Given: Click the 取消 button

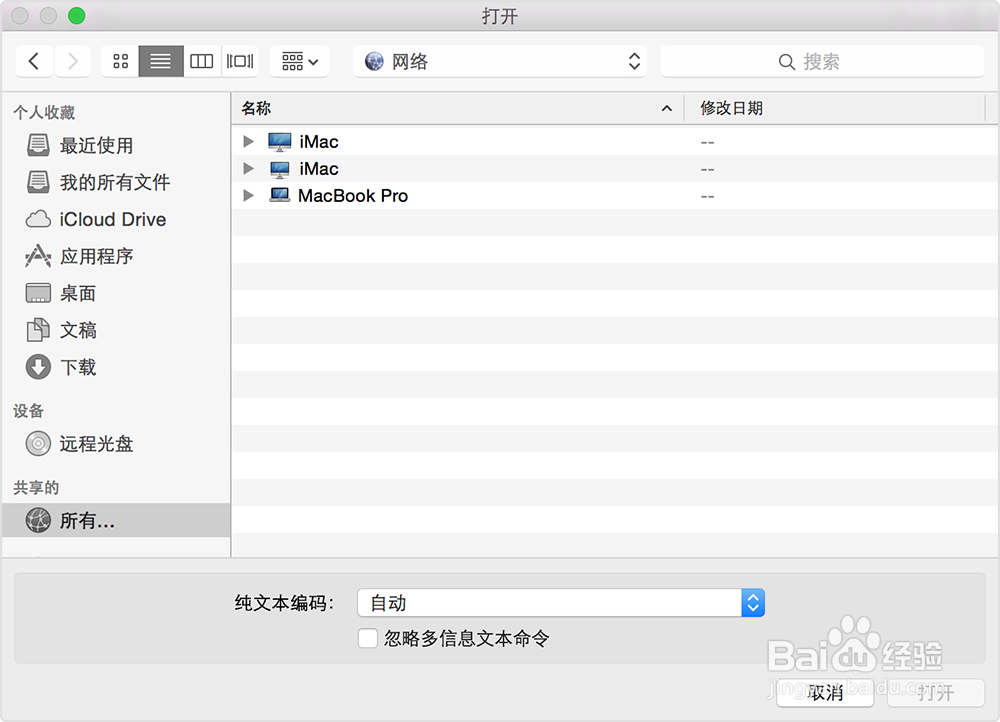Looking at the screenshot, I should (825, 693).
